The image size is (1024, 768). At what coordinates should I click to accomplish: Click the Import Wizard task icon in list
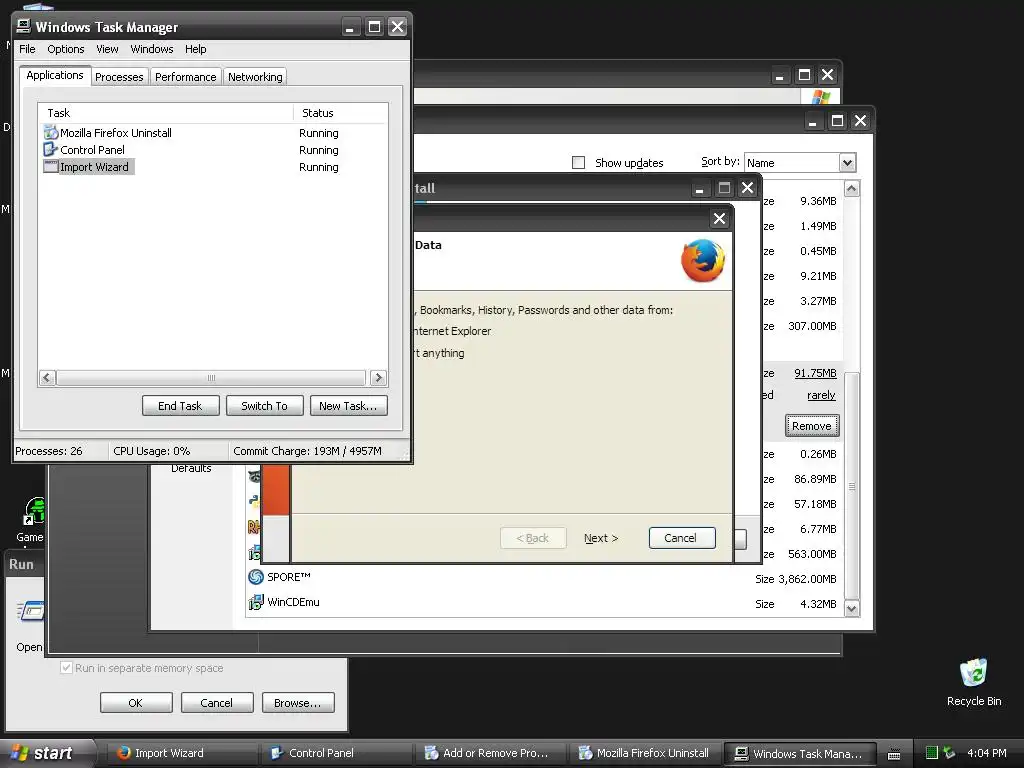pyautogui.click(x=50, y=167)
